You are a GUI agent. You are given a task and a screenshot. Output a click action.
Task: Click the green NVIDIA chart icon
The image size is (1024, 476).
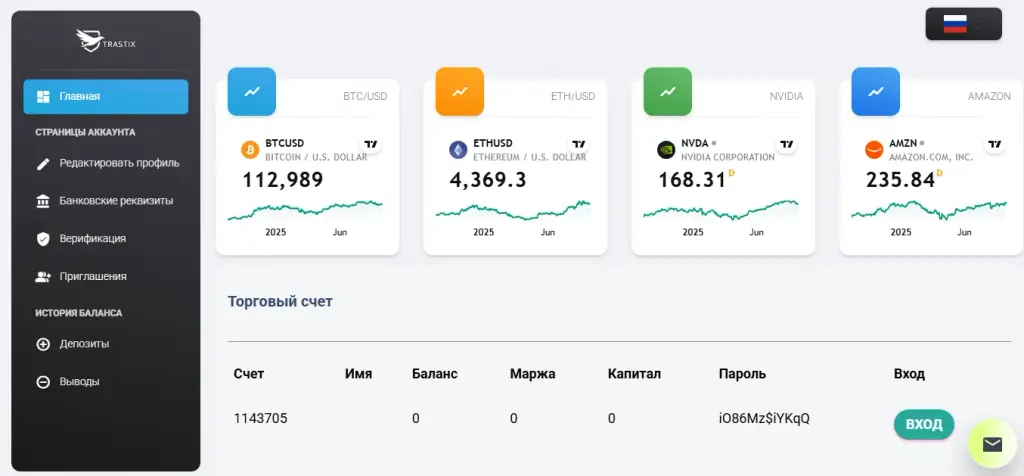[x=667, y=91]
